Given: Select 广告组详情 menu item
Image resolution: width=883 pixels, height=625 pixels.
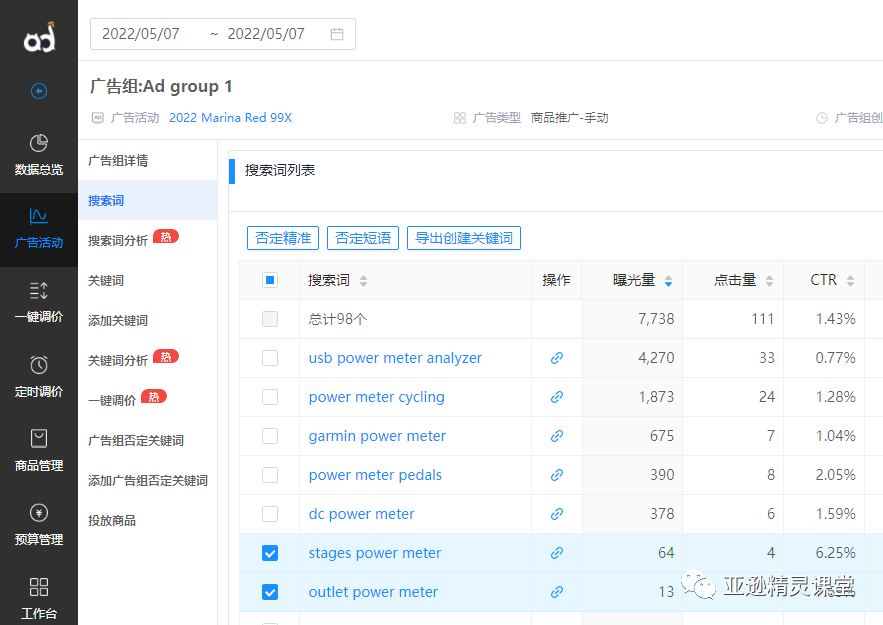Looking at the screenshot, I should (118, 161).
